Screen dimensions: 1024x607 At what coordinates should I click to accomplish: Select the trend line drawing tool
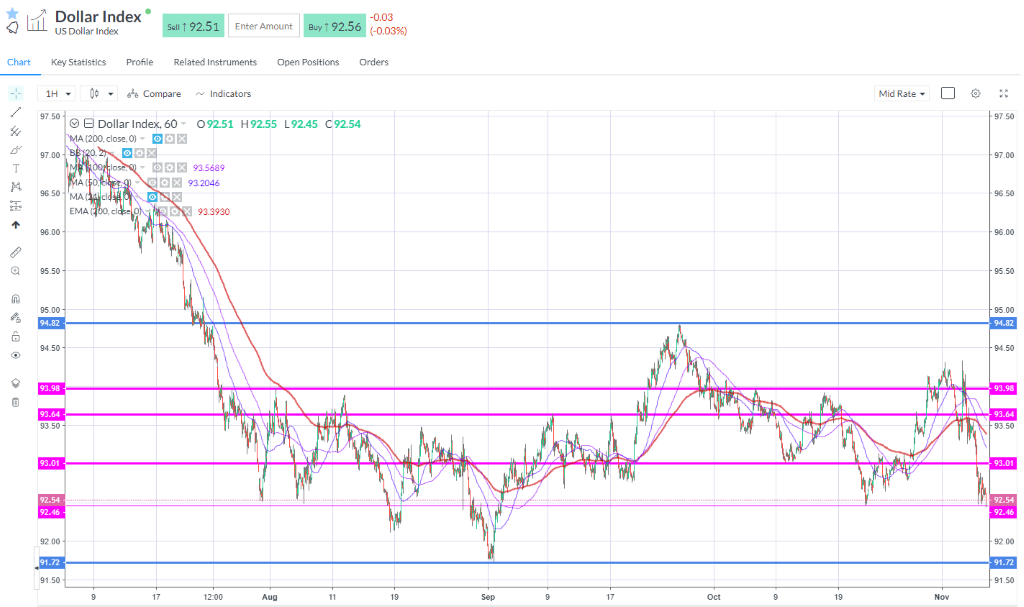tap(16, 112)
